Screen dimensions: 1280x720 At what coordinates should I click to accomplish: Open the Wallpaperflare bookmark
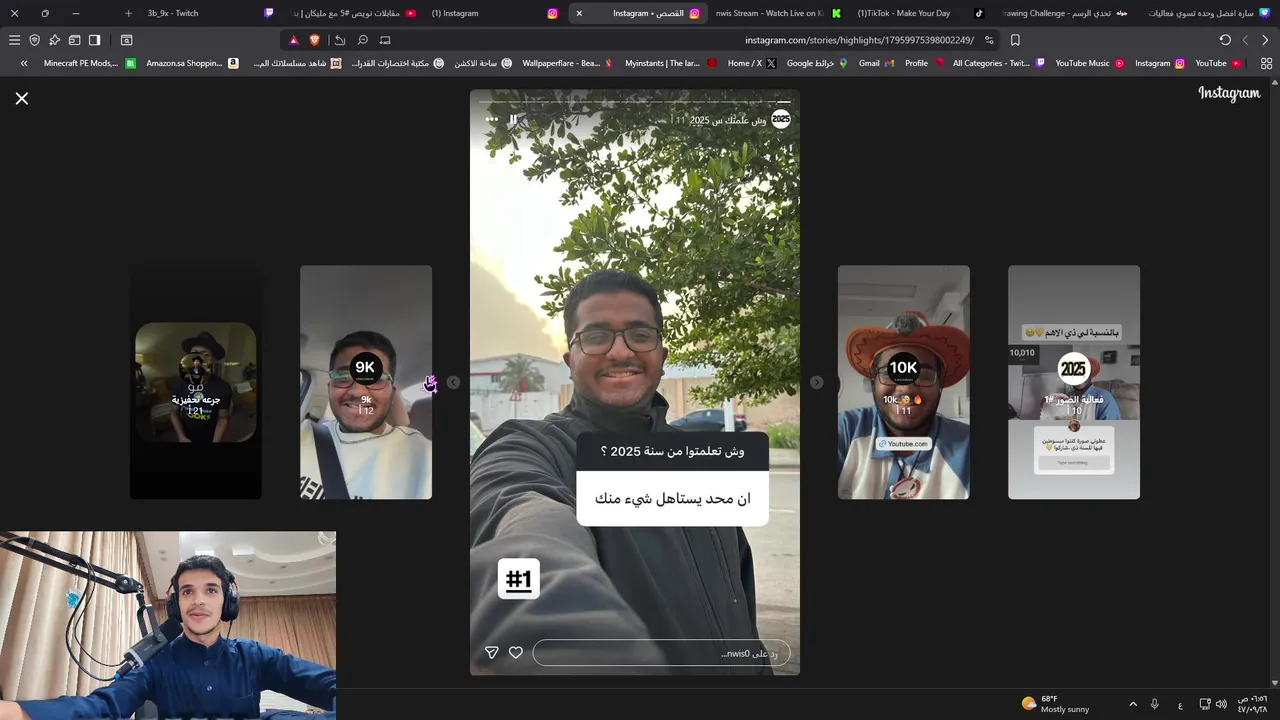pyautogui.click(x=568, y=63)
